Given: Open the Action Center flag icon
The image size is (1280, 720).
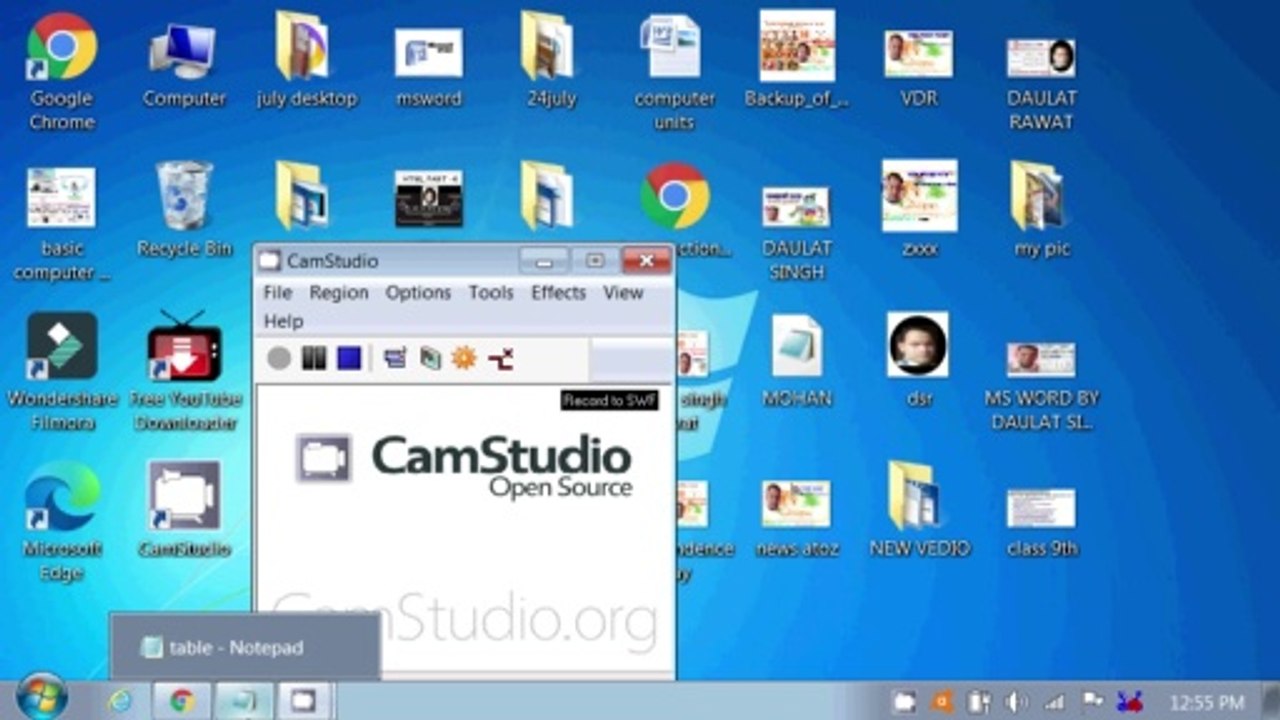Looking at the screenshot, I should coord(1093,702).
